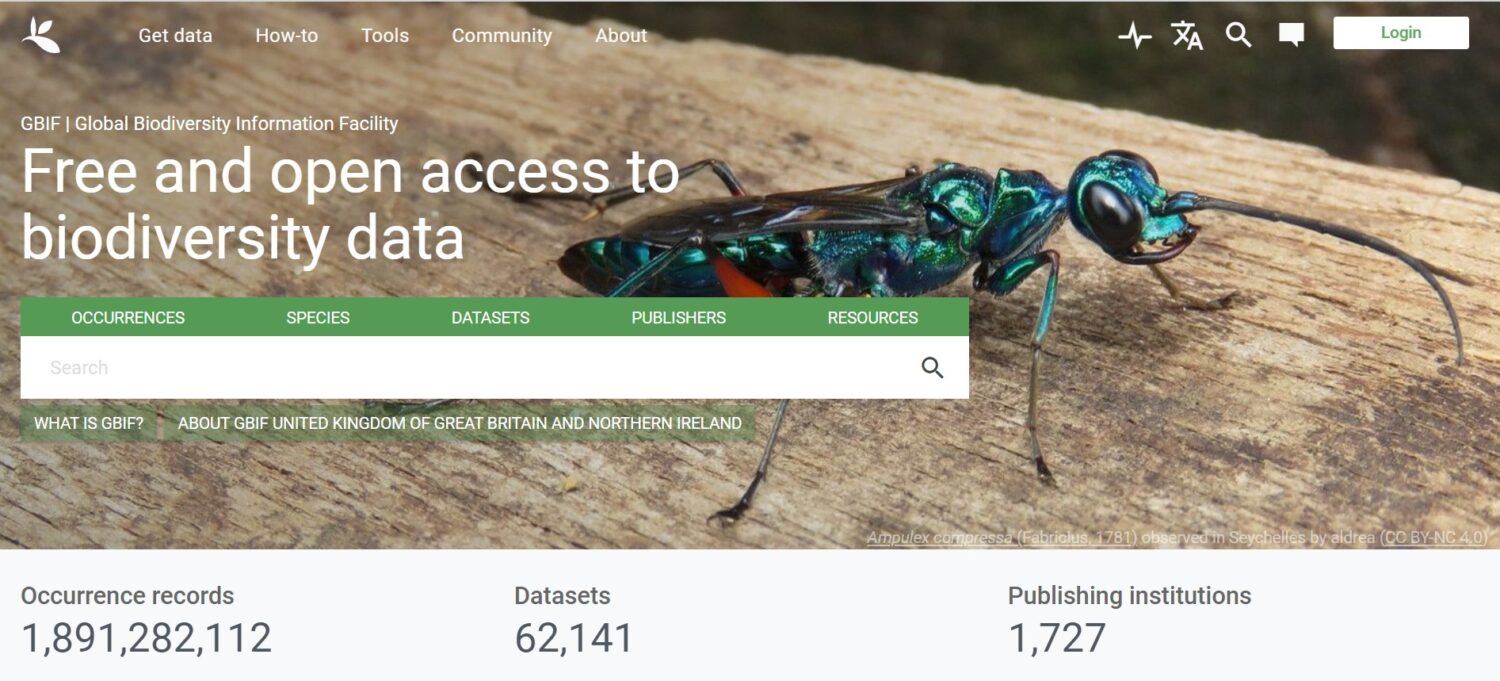The image size is (1500, 681).
Task: Open the language translation icon
Action: point(1187,35)
